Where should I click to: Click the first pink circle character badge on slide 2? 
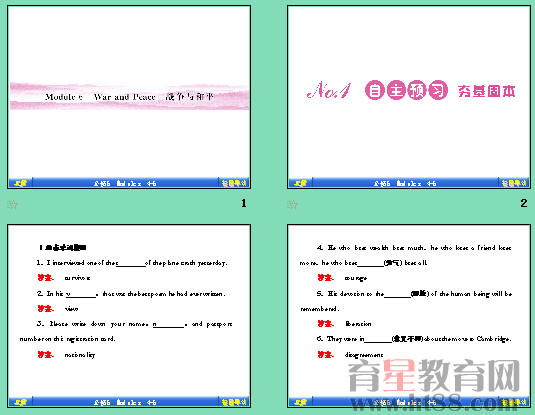coord(375,90)
